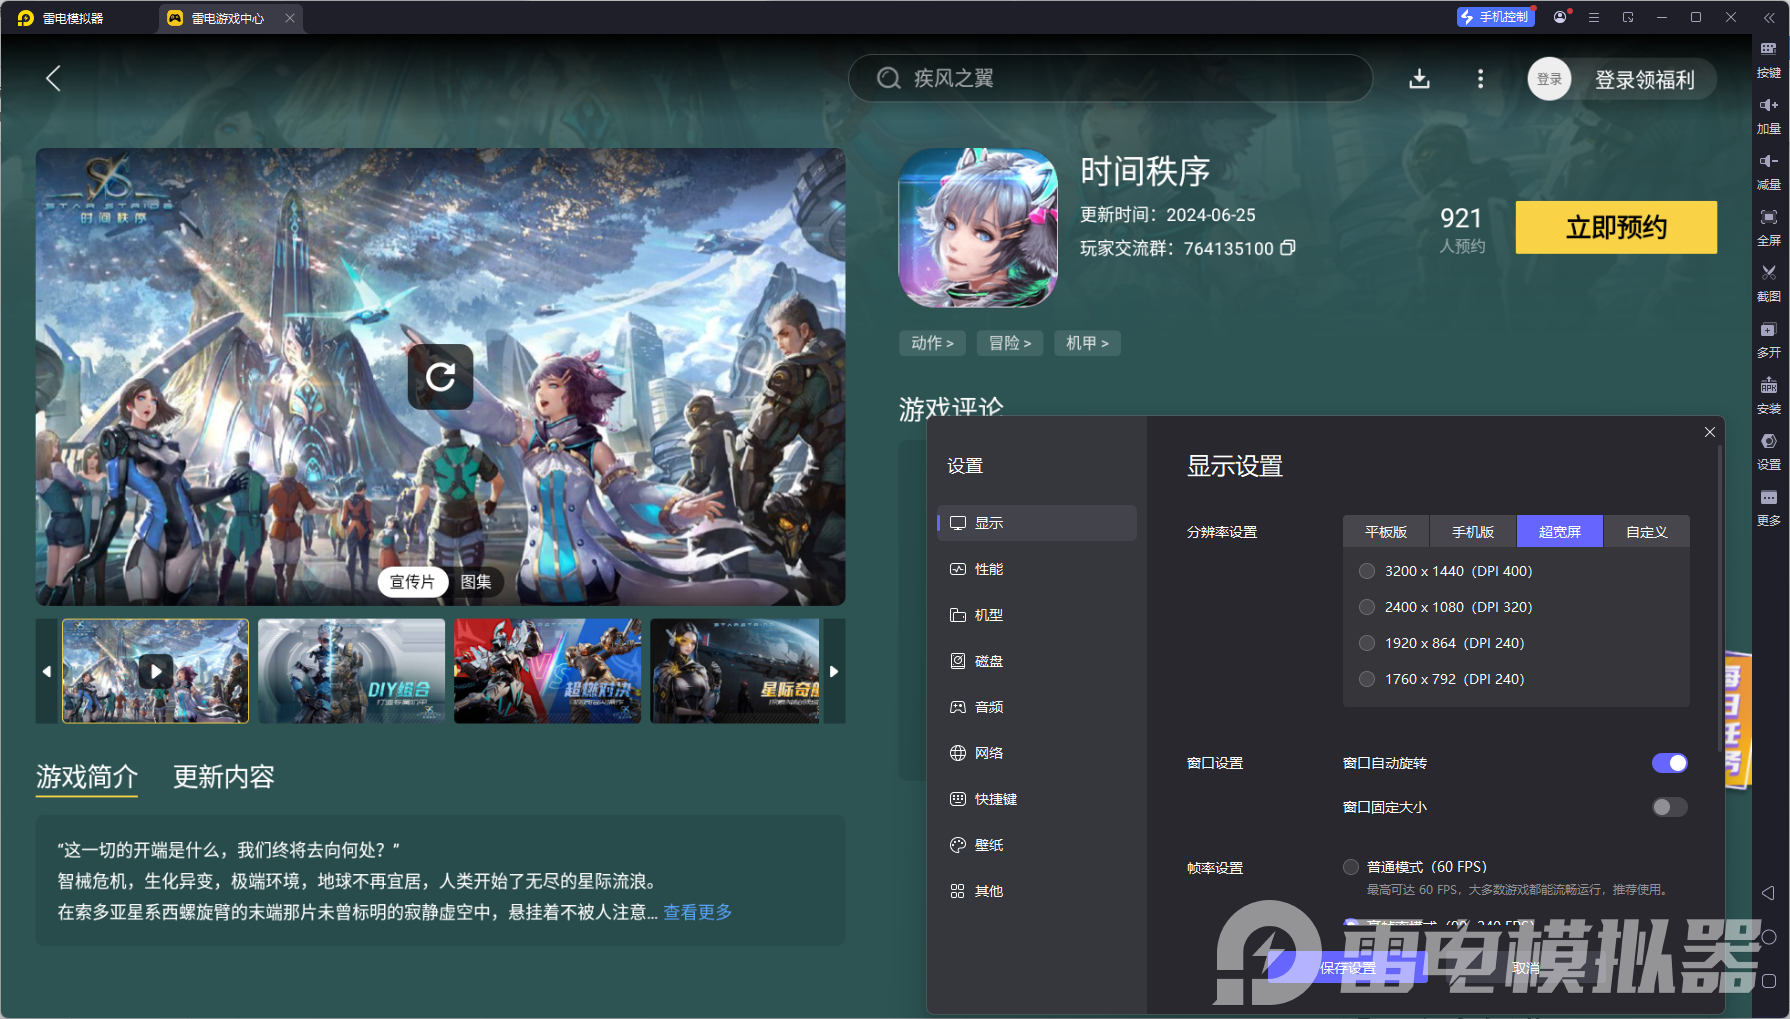Screen dimensions: 1790x1019
Task: Install an APK via the 安装 sidebar icon
Action: coord(1768,396)
